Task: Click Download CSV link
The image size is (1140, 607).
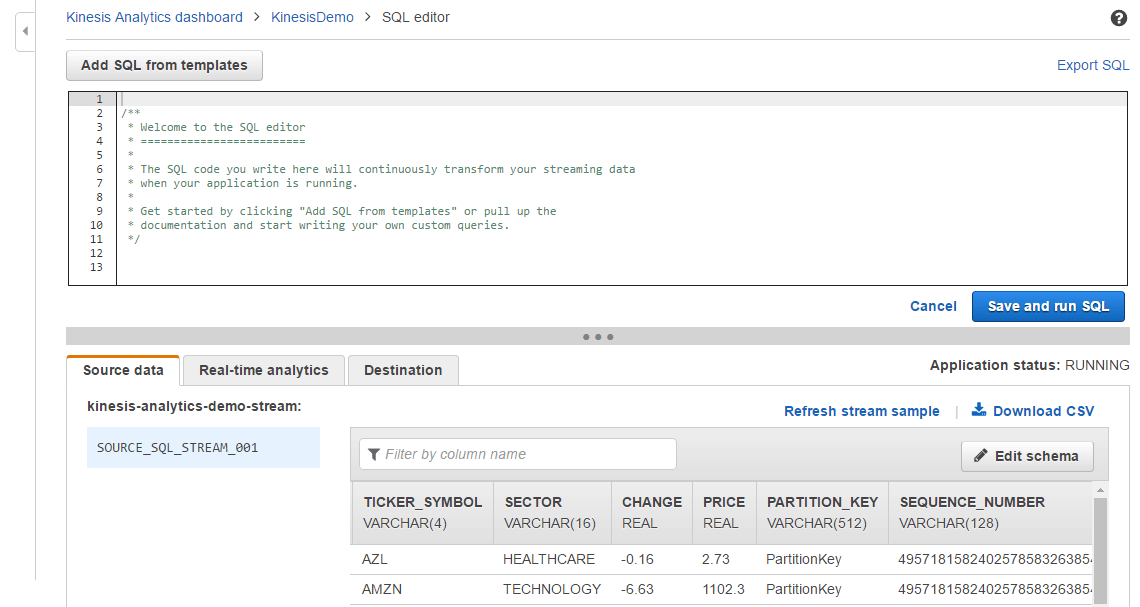Action: tap(1043, 411)
